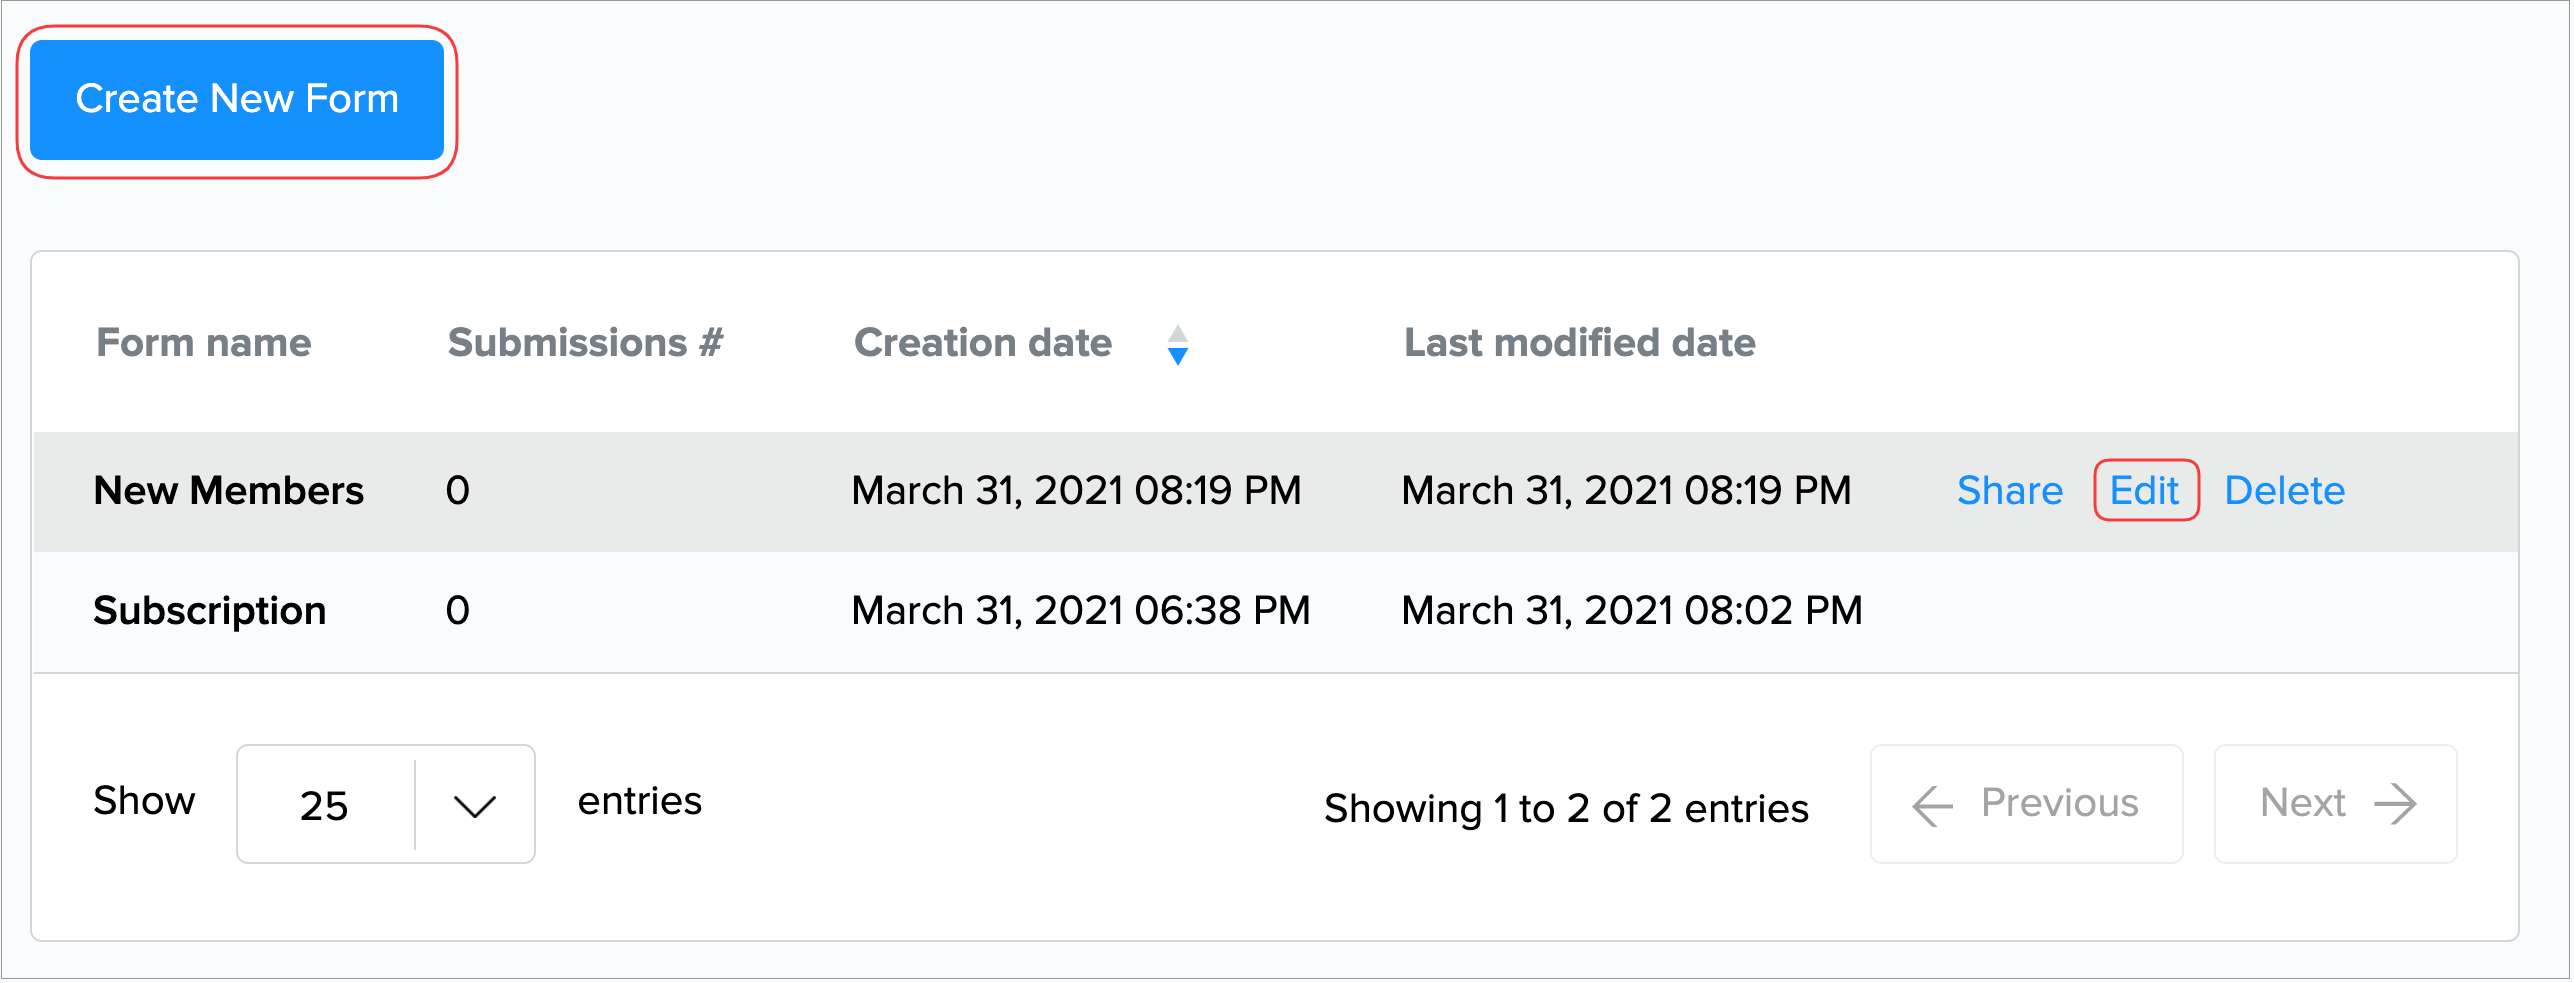Select the New Members form row

[x=229, y=491]
